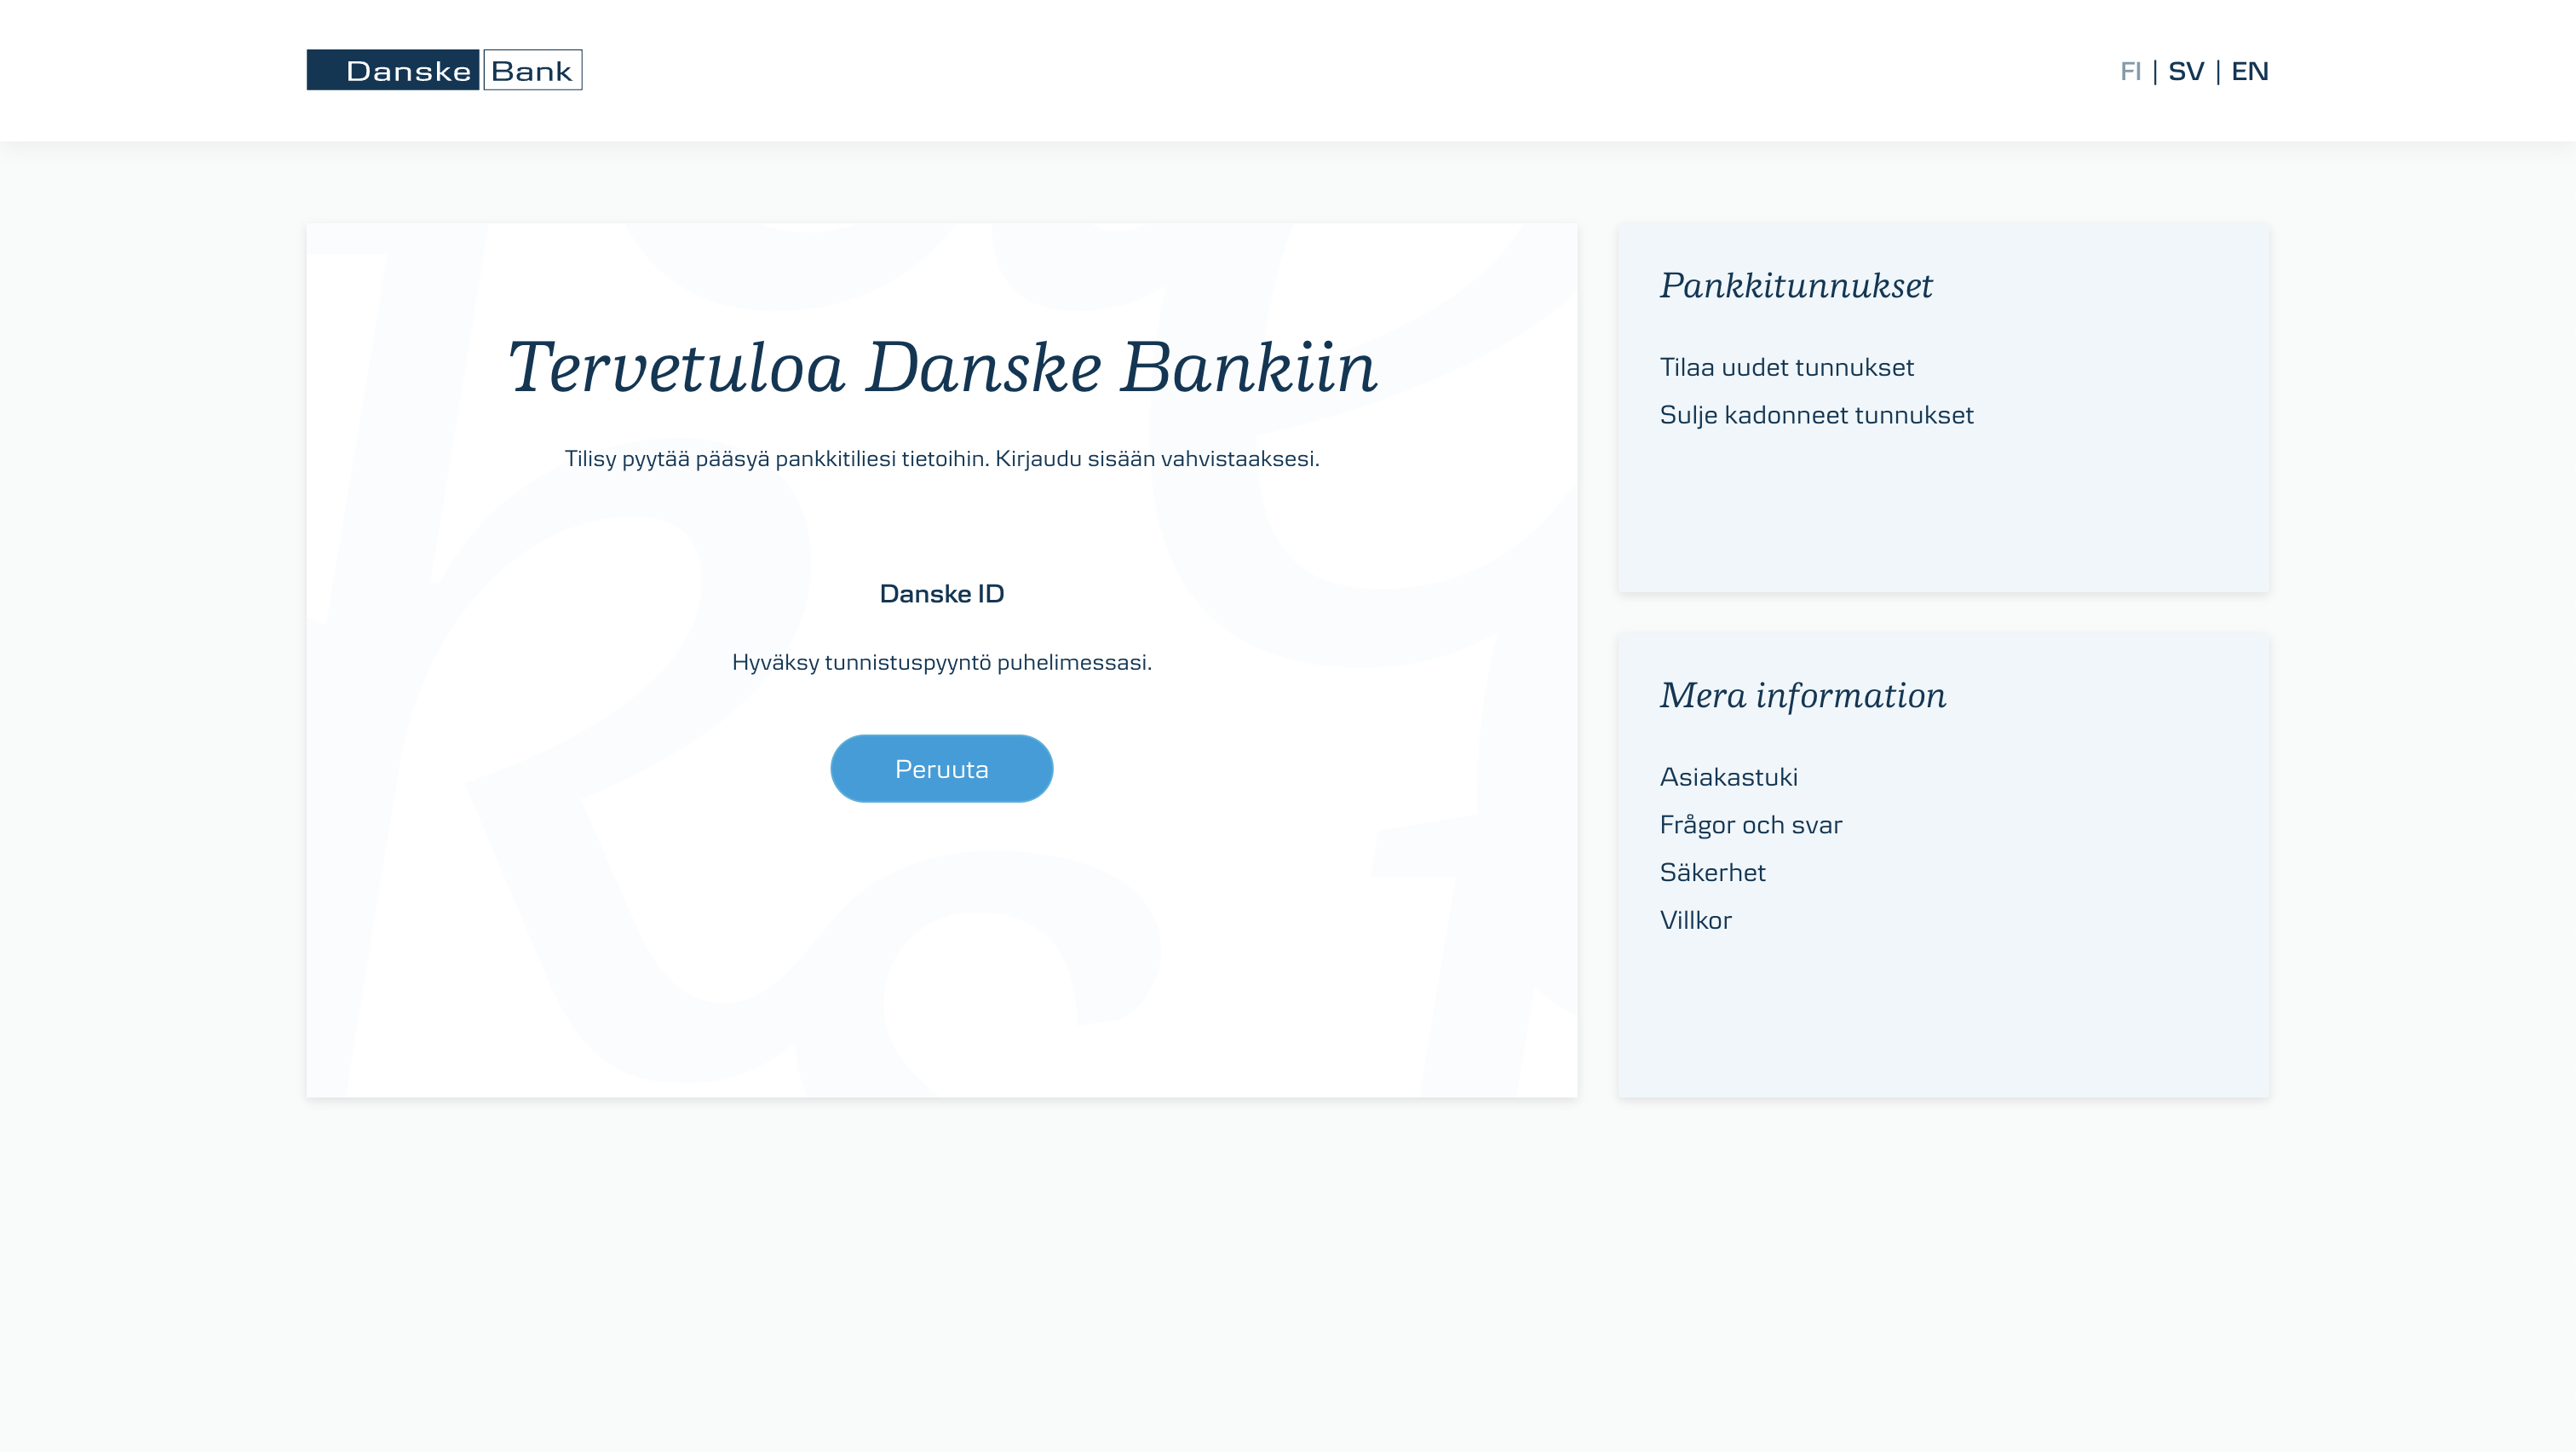Viewport: 2576px width, 1452px height.
Task: Open Tilaa uudet tunnukset link
Action: click(1786, 367)
